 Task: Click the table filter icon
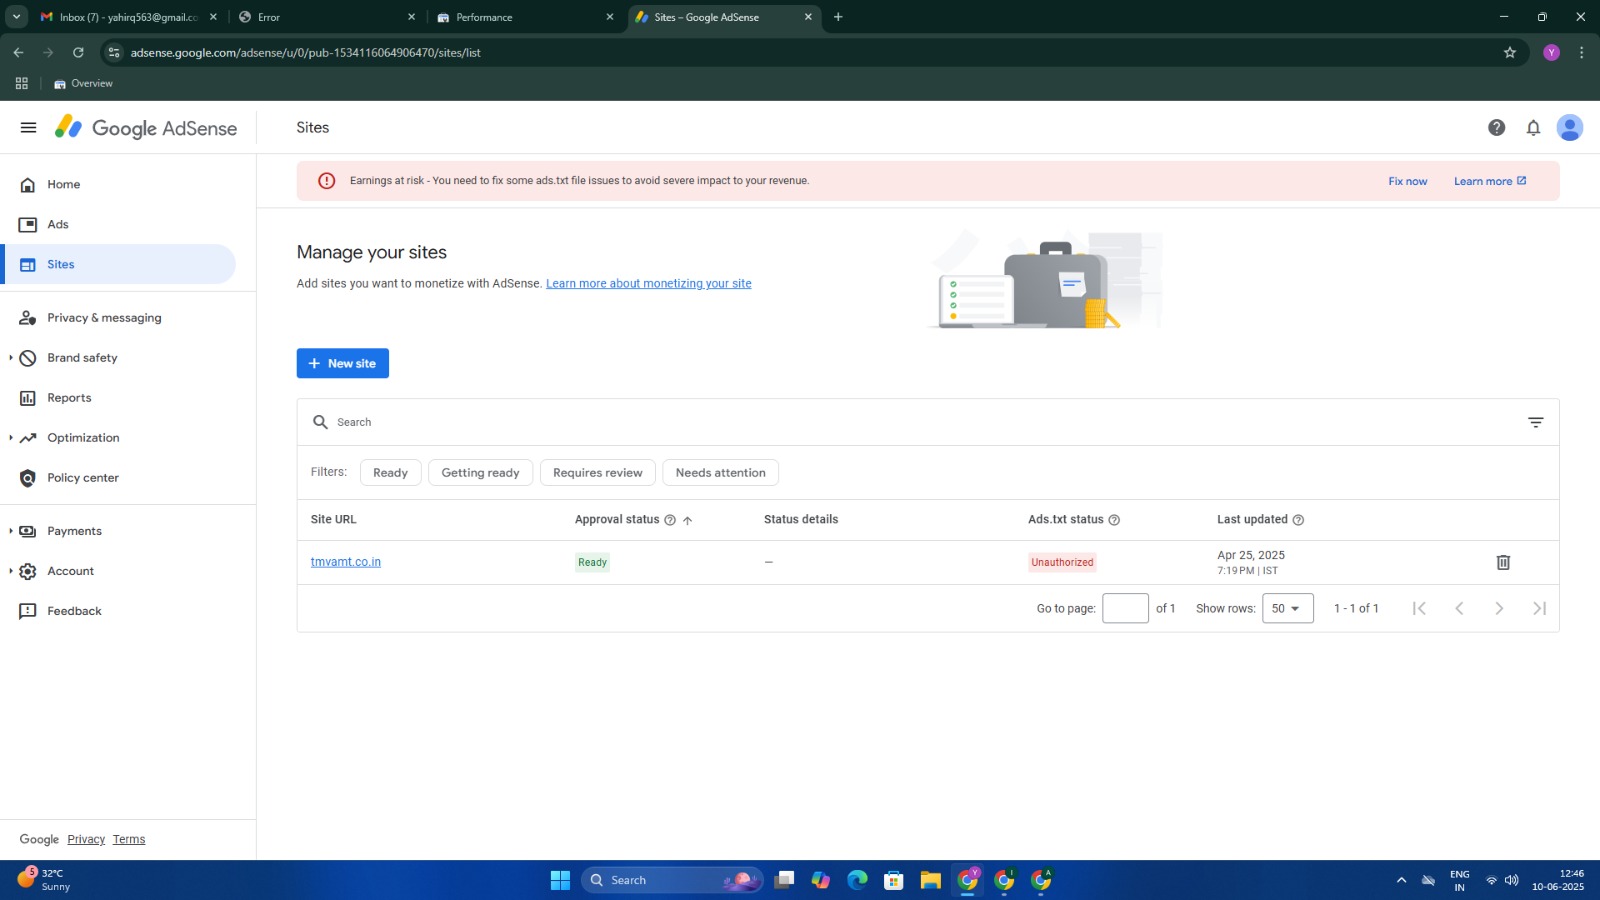1536,422
